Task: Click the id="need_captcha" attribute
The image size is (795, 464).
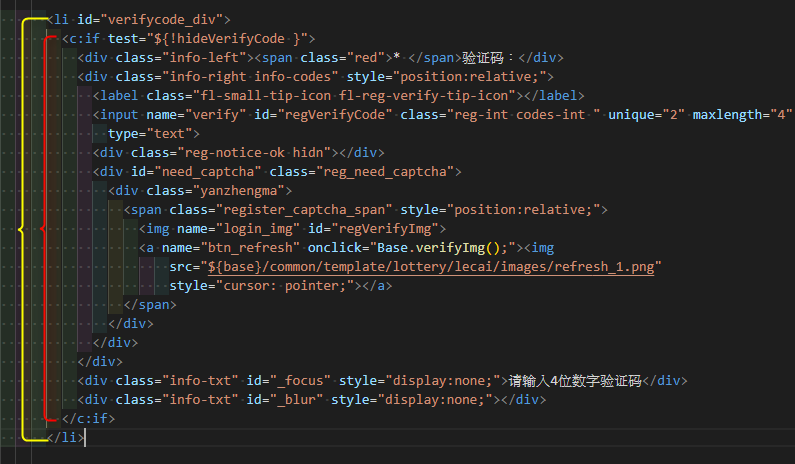Action: [196, 172]
